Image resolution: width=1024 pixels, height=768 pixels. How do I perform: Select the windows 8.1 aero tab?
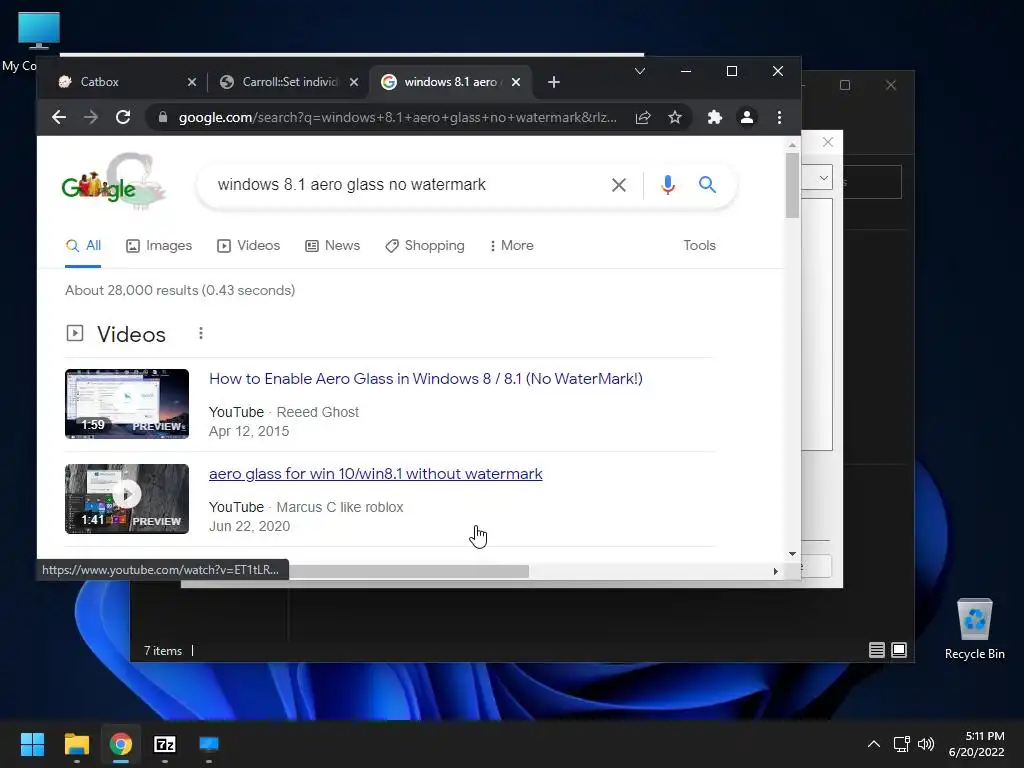[451, 82]
